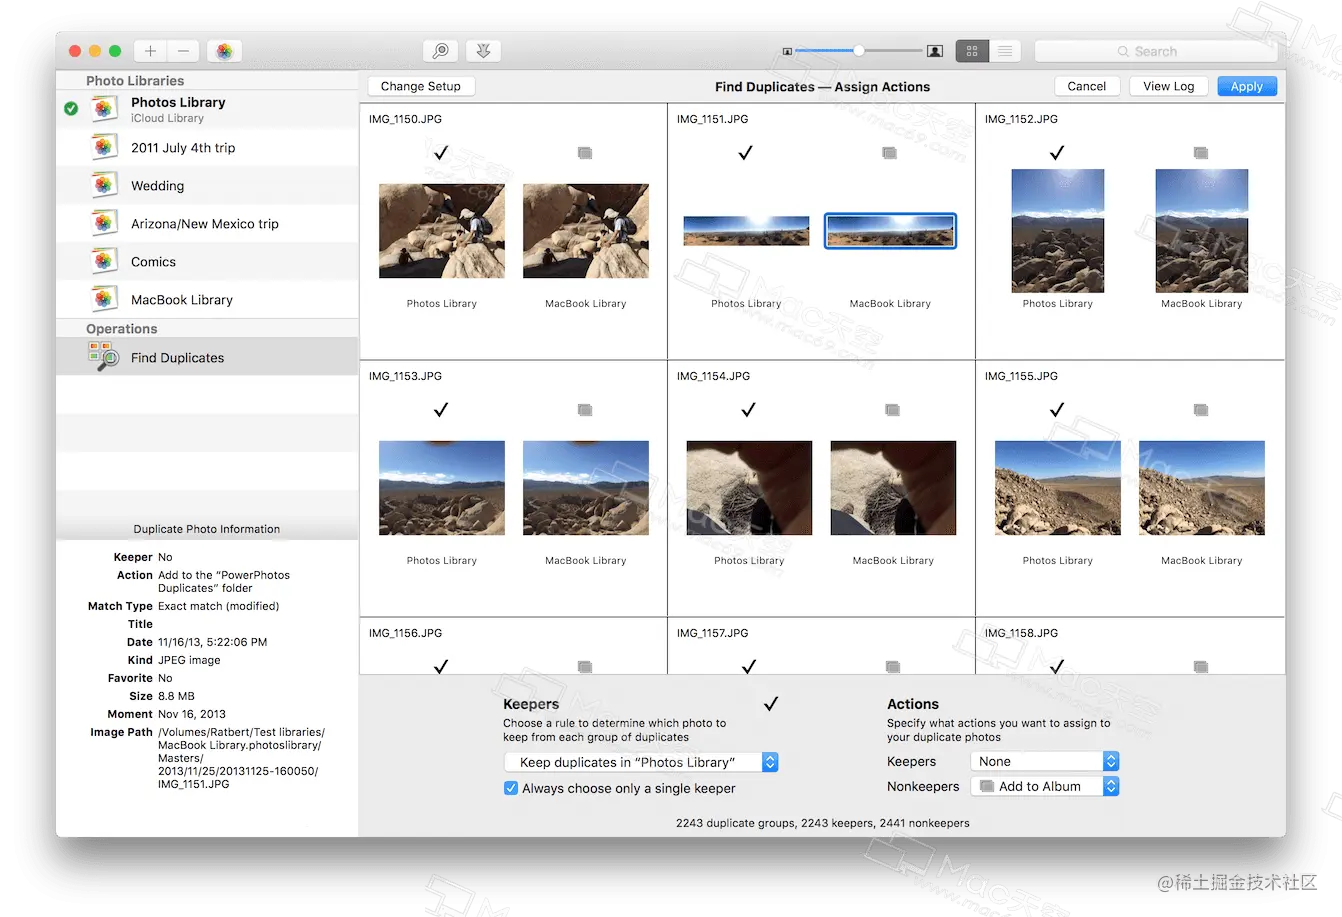
Task: Open the View Log button
Action: (x=1169, y=86)
